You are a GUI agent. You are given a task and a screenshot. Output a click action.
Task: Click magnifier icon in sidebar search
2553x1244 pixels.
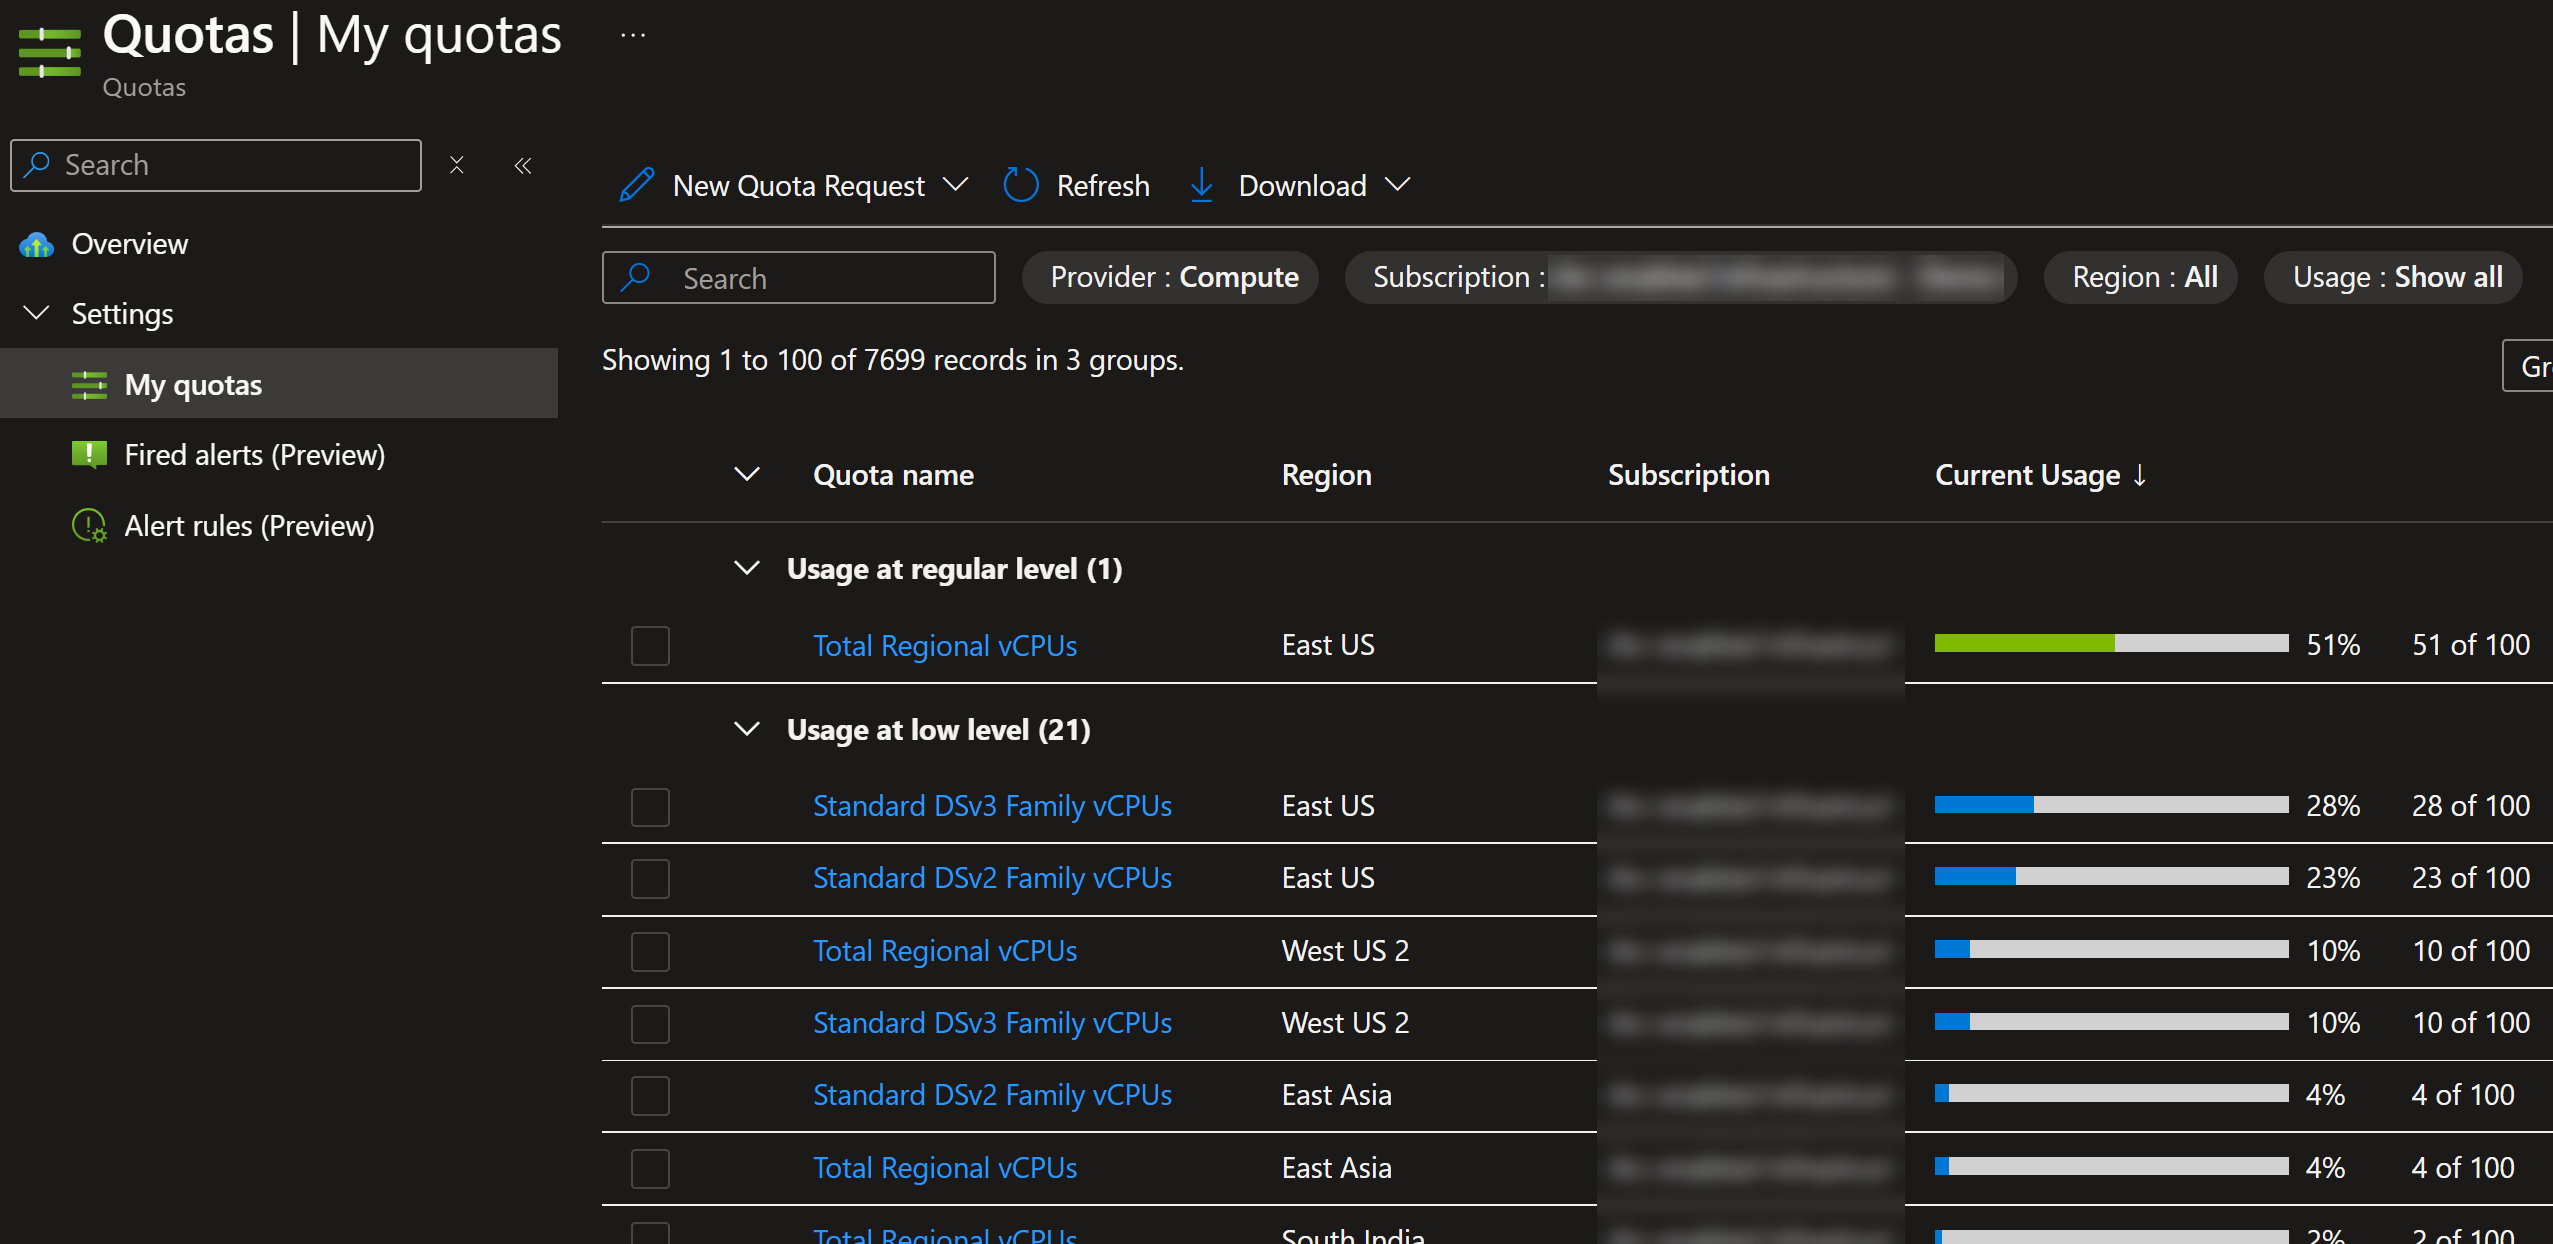[x=38, y=164]
